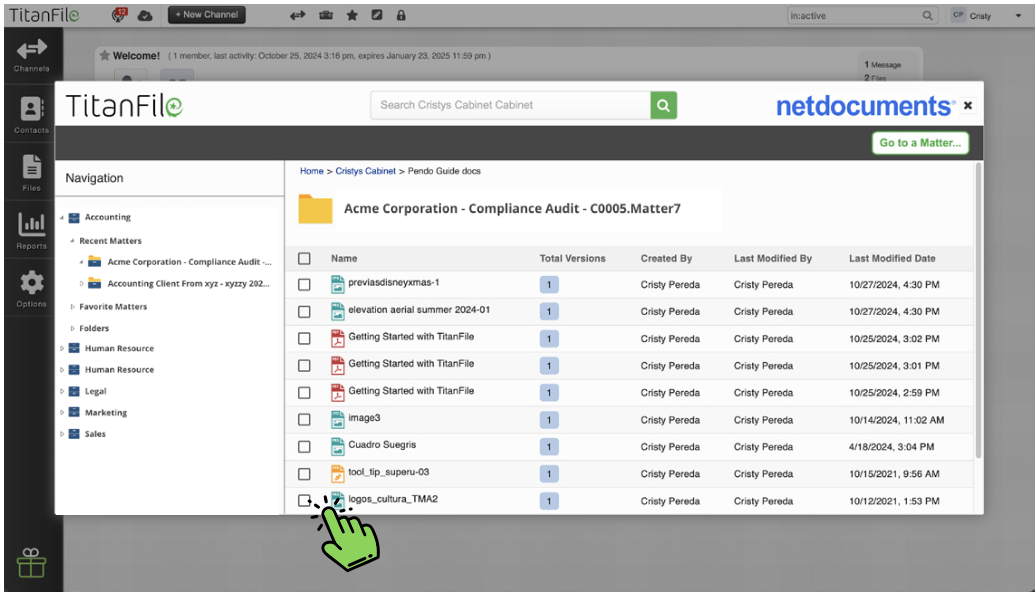This screenshot has height=594, width=1036.
Task: Click the file list vertical scrollbar
Action: [978, 311]
